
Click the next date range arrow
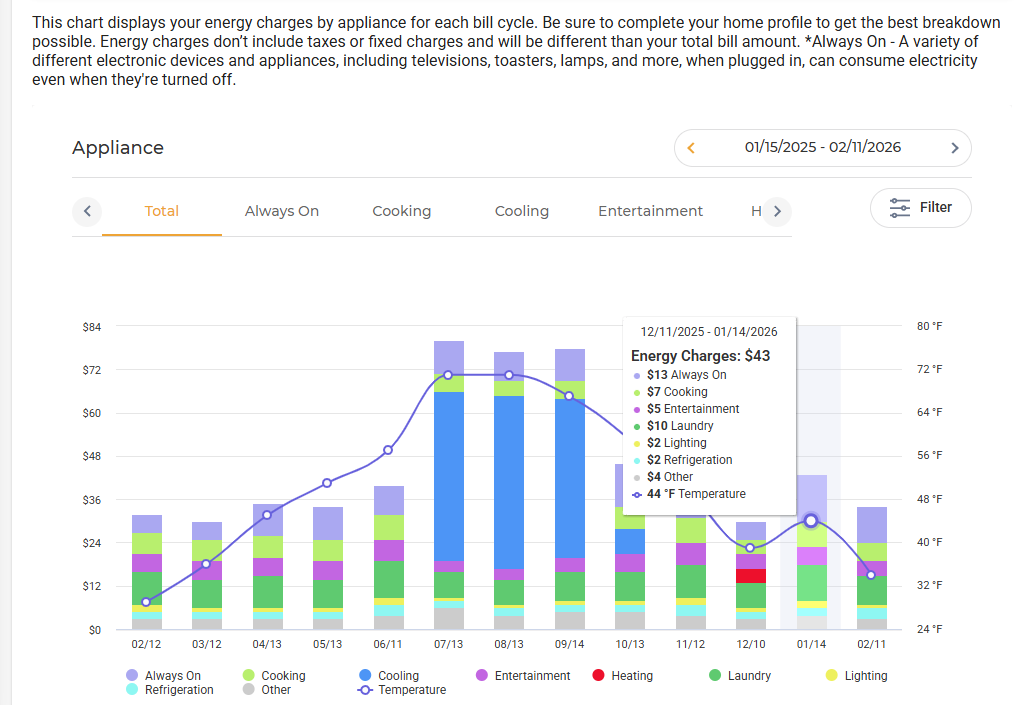tap(954, 148)
